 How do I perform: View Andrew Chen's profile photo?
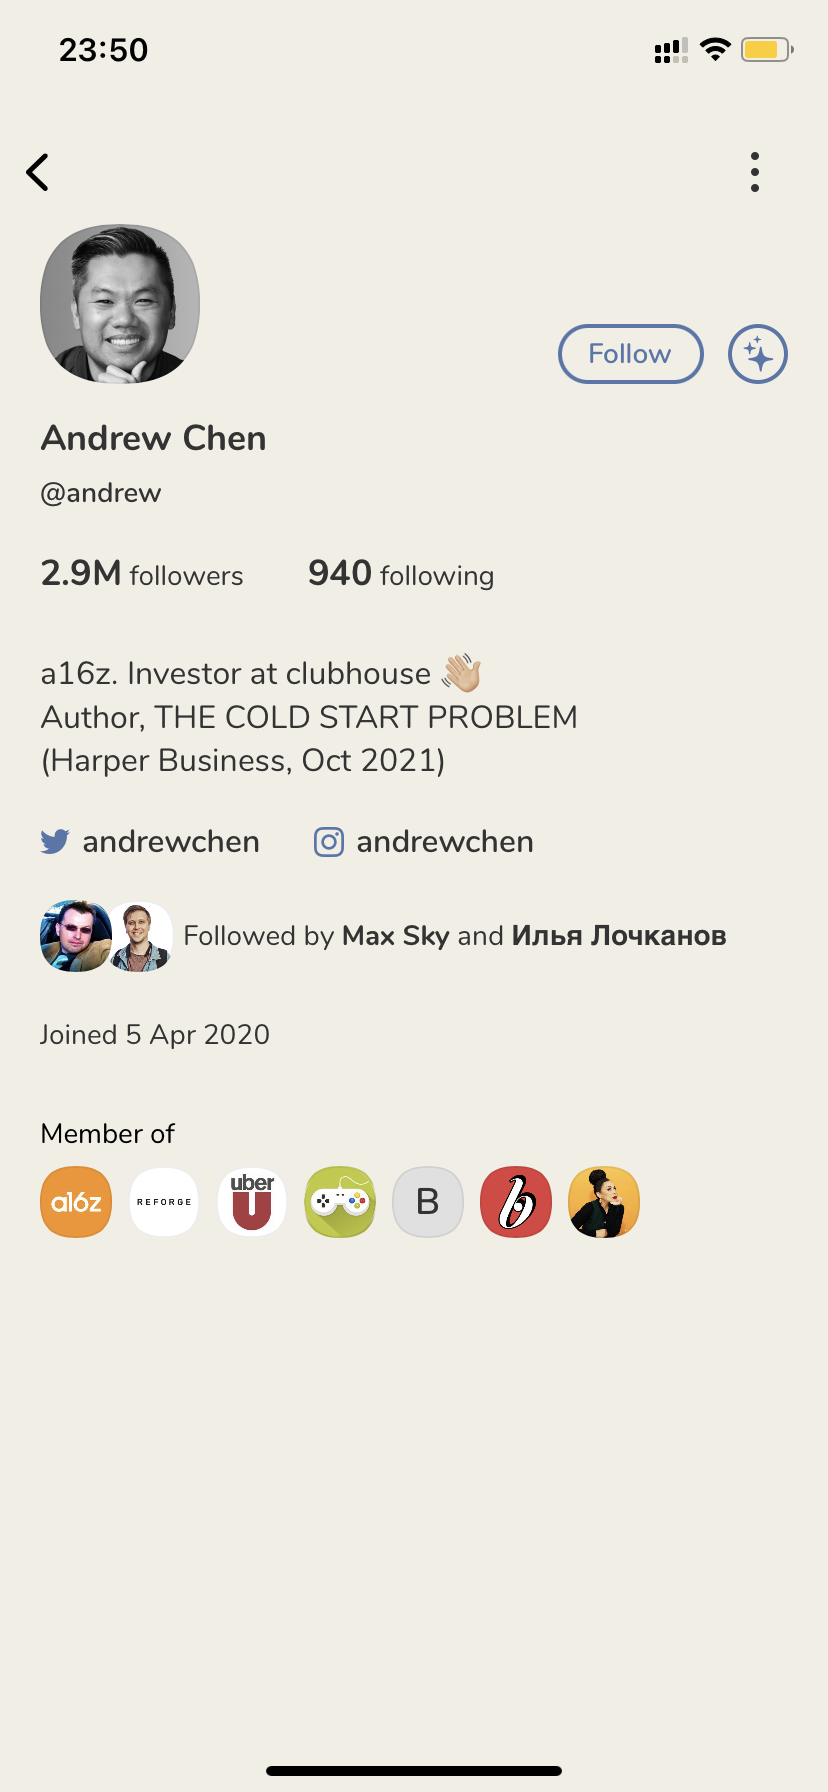pos(120,304)
